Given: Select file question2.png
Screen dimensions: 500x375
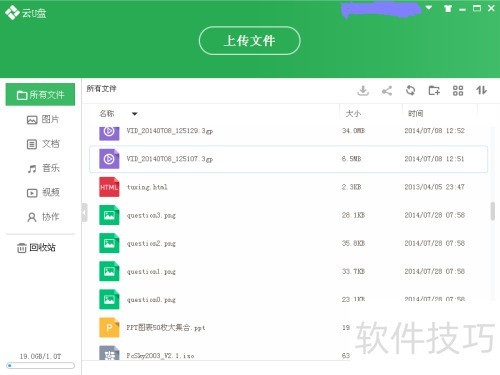Looking at the screenshot, I should pyautogui.click(x=288, y=243).
